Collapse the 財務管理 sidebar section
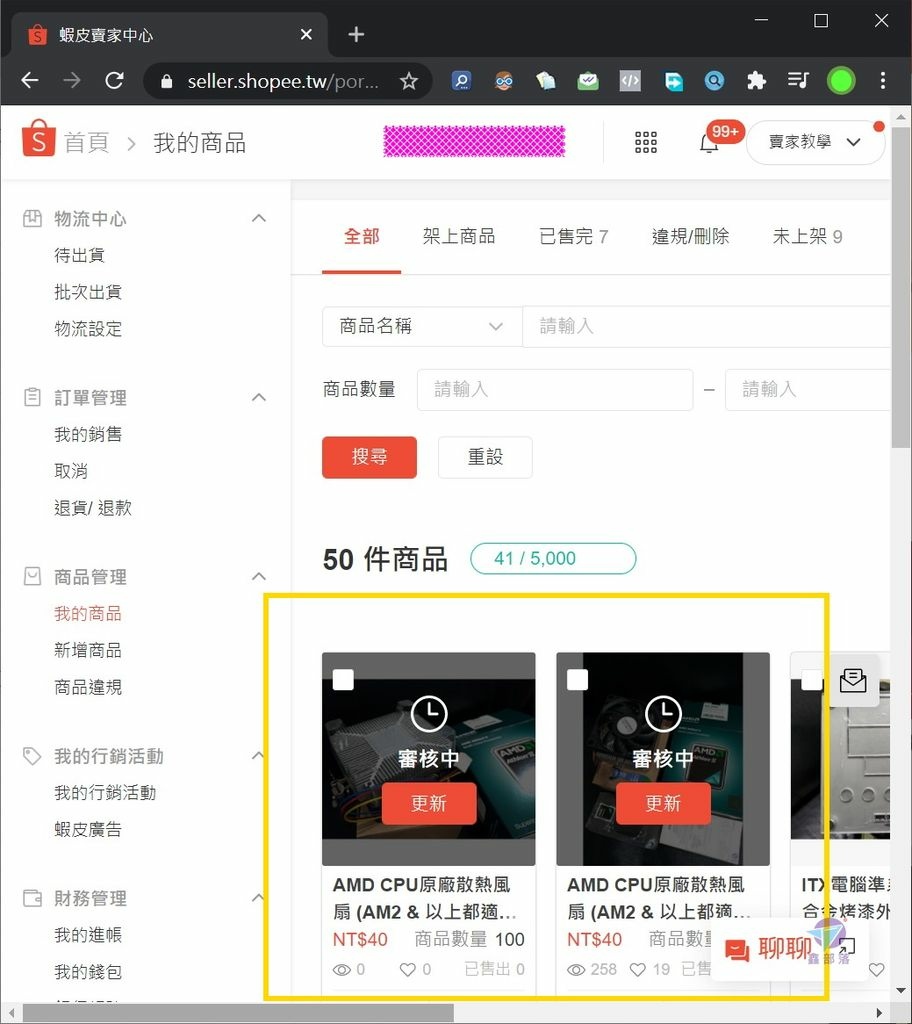The image size is (912, 1024). [259, 898]
